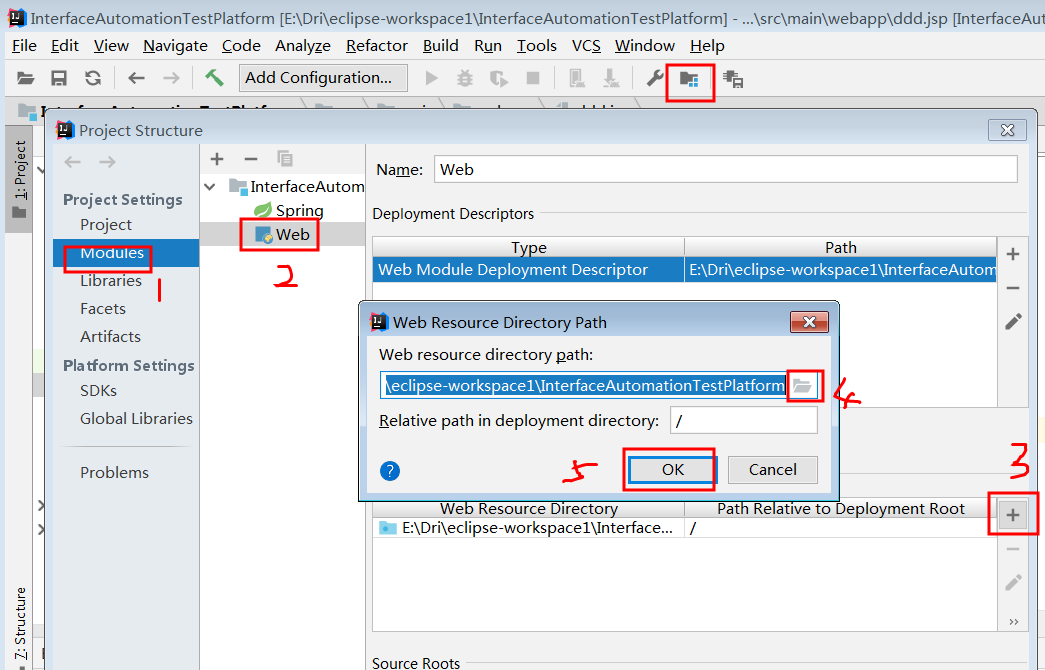Image resolution: width=1045 pixels, height=670 pixels.
Task: Select Artifacts in Project Settings
Action: [110, 337]
